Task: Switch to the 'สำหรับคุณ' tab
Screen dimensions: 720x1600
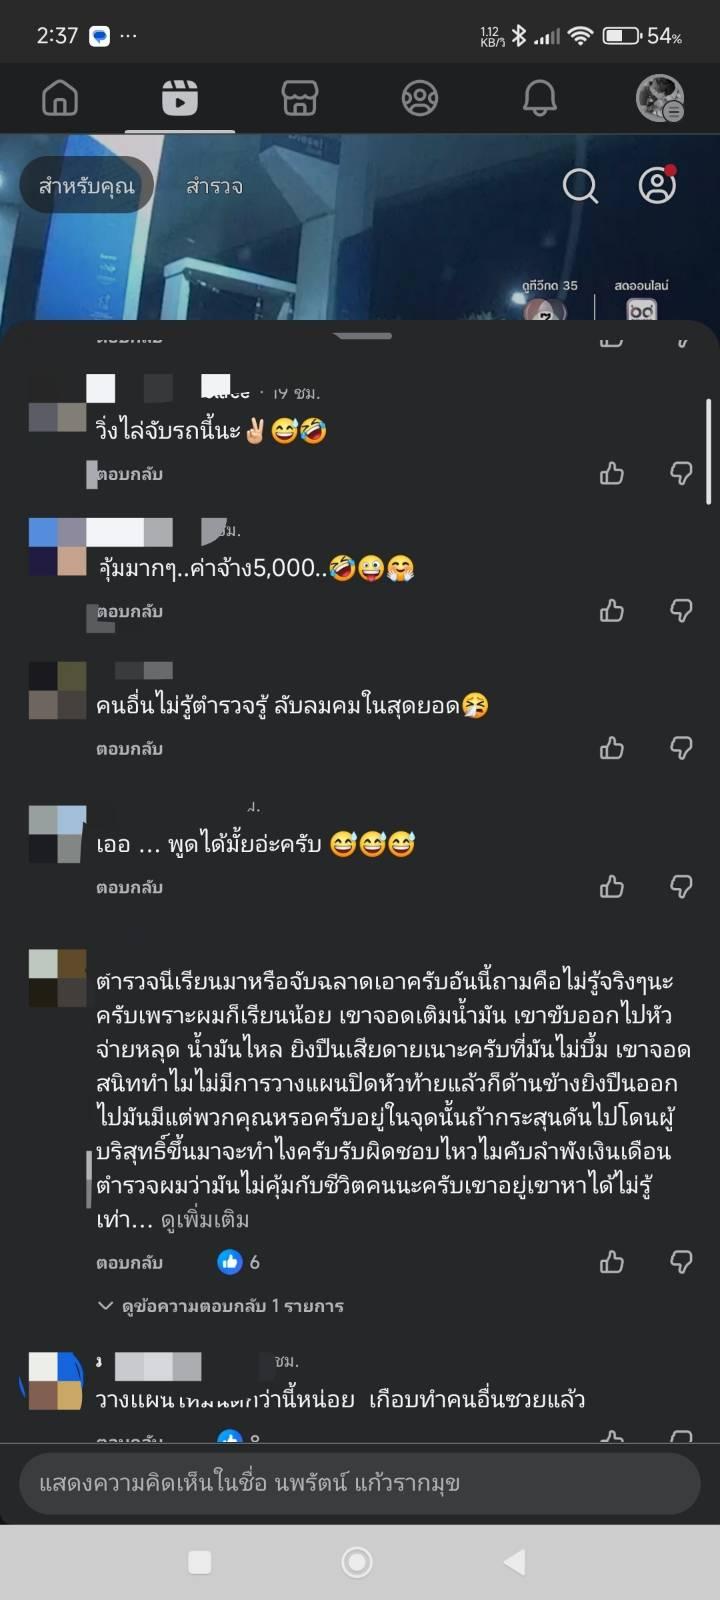Action: click(86, 186)
